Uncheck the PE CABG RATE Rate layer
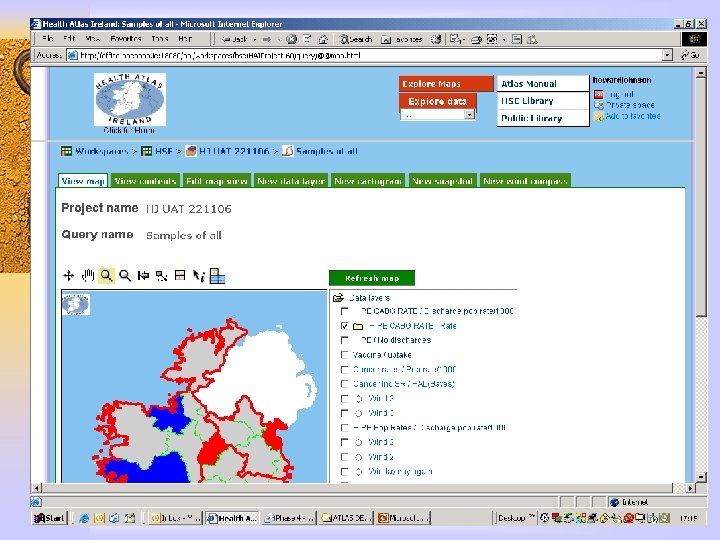Viewport: 720px width, 540px height. pyautogui.click(x=344, y=326)
